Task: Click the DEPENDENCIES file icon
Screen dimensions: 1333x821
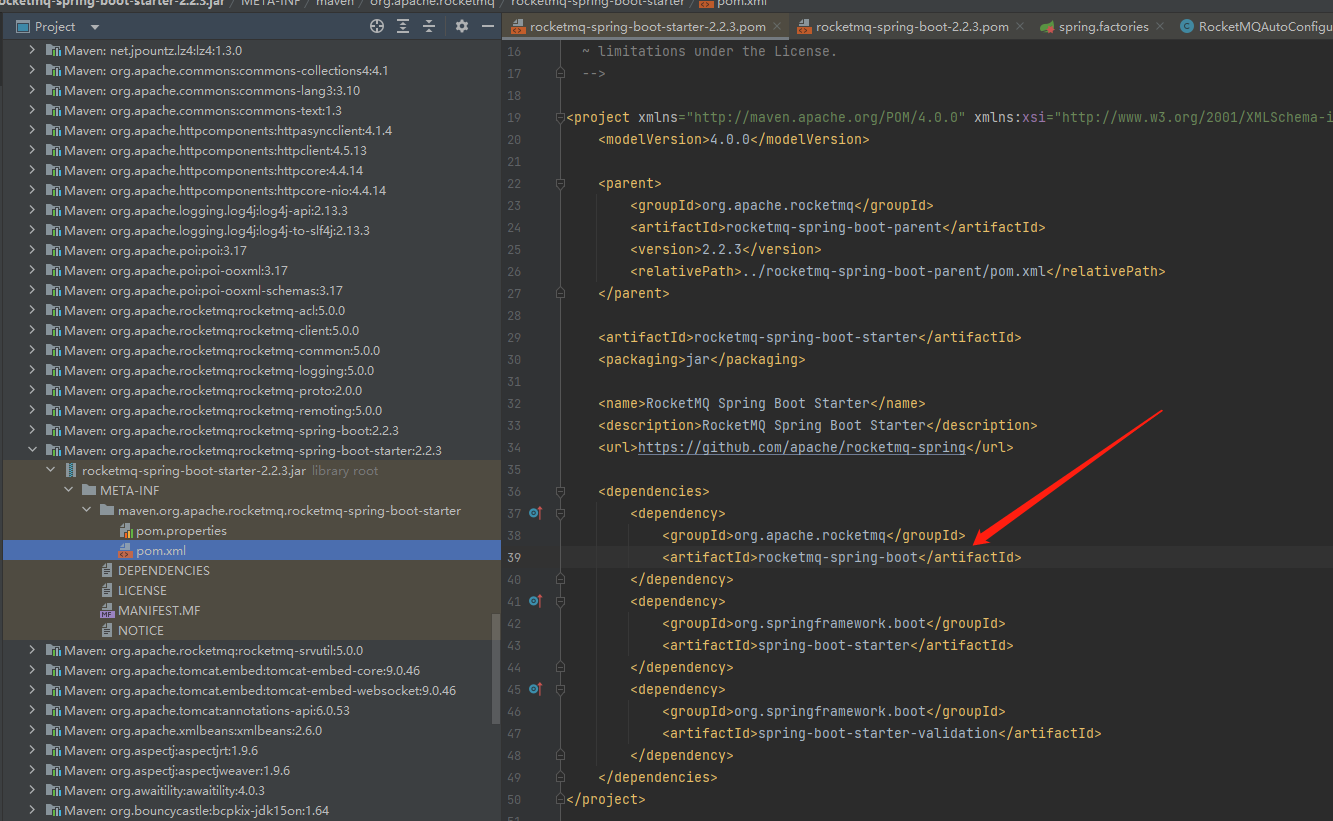Action: 108,570
